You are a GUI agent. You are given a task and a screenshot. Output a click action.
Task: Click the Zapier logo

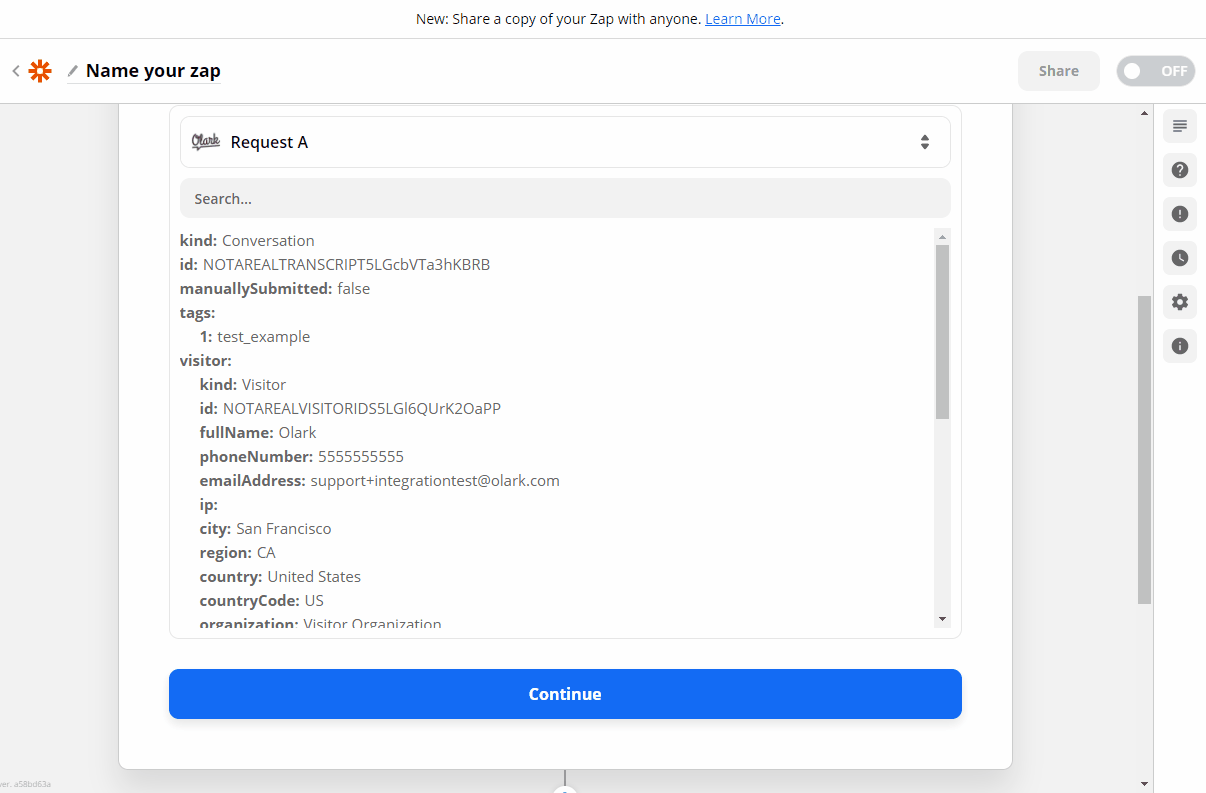point(39,71)
